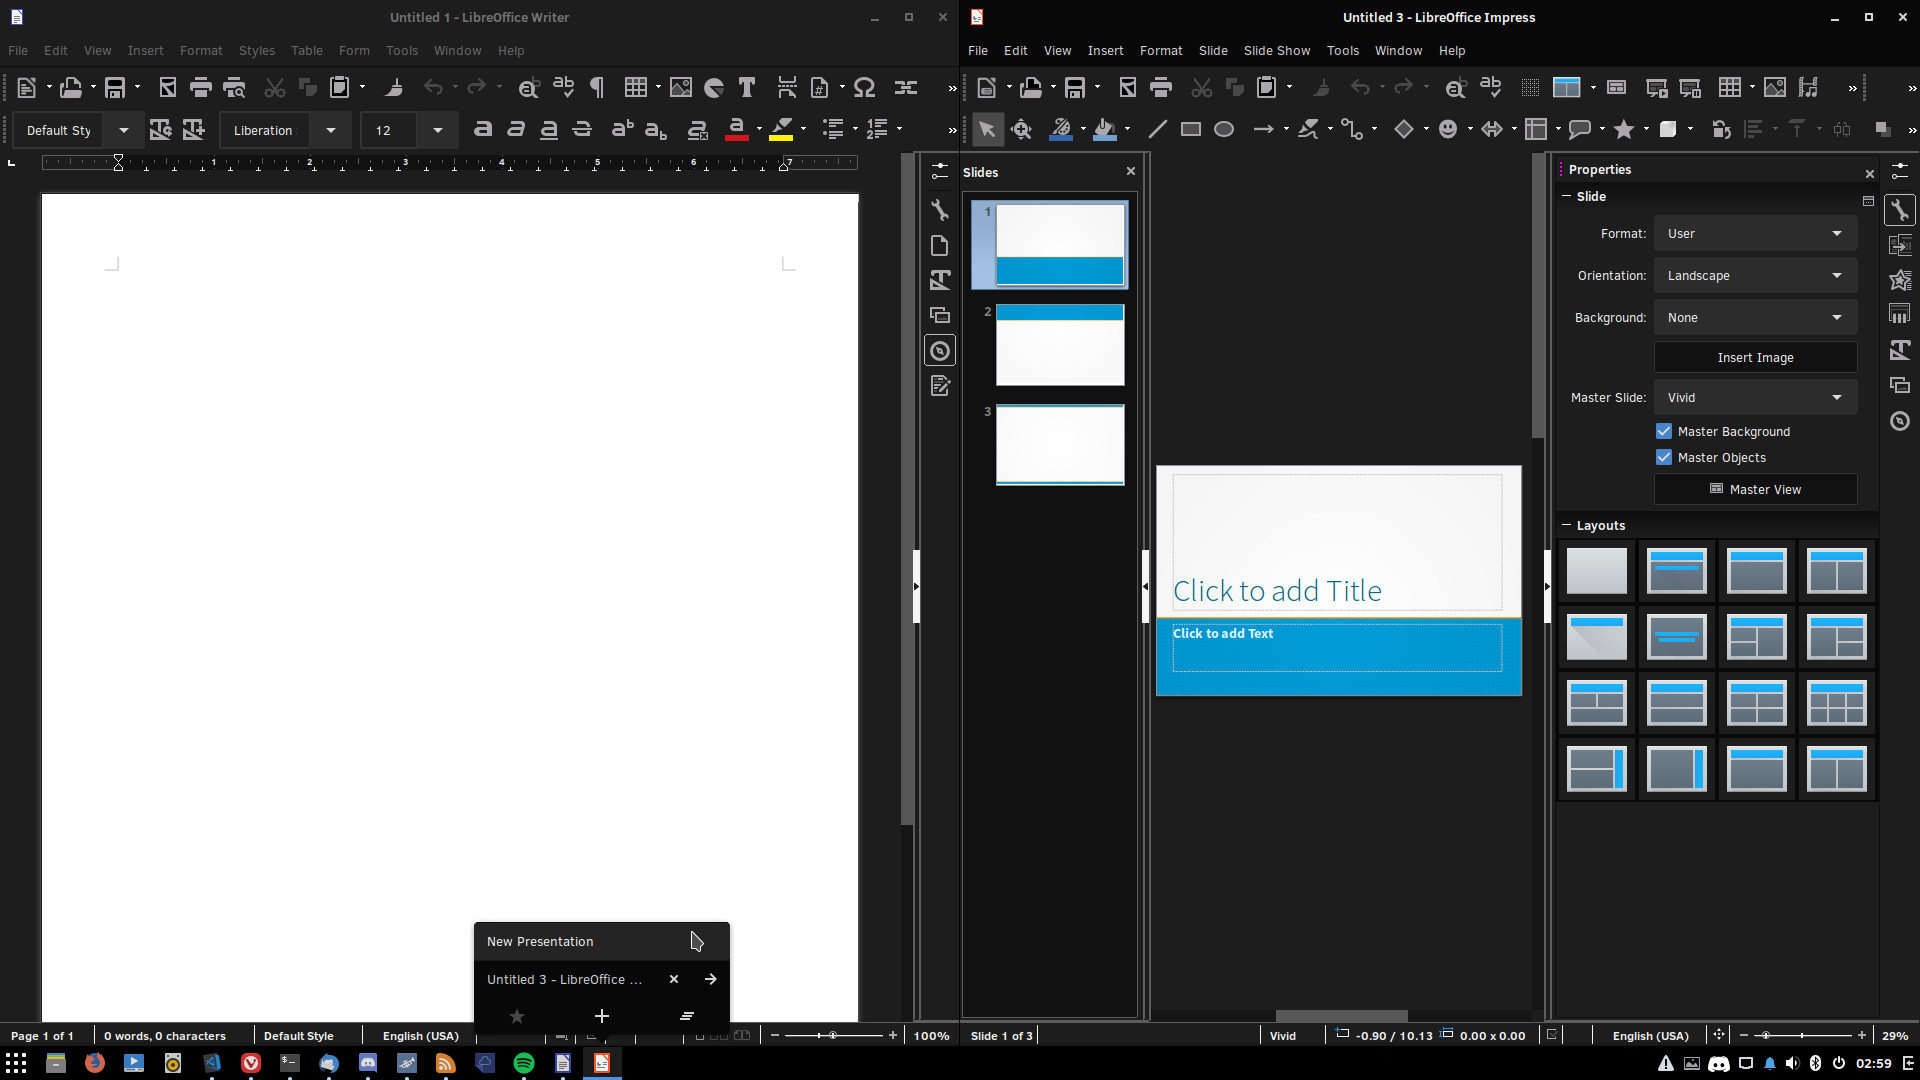Click the Impress Callout shapes tool
Image resolution: width=1920 pixels, height=1080 pixels.
pyautogui.click(x=1580, y=129)
